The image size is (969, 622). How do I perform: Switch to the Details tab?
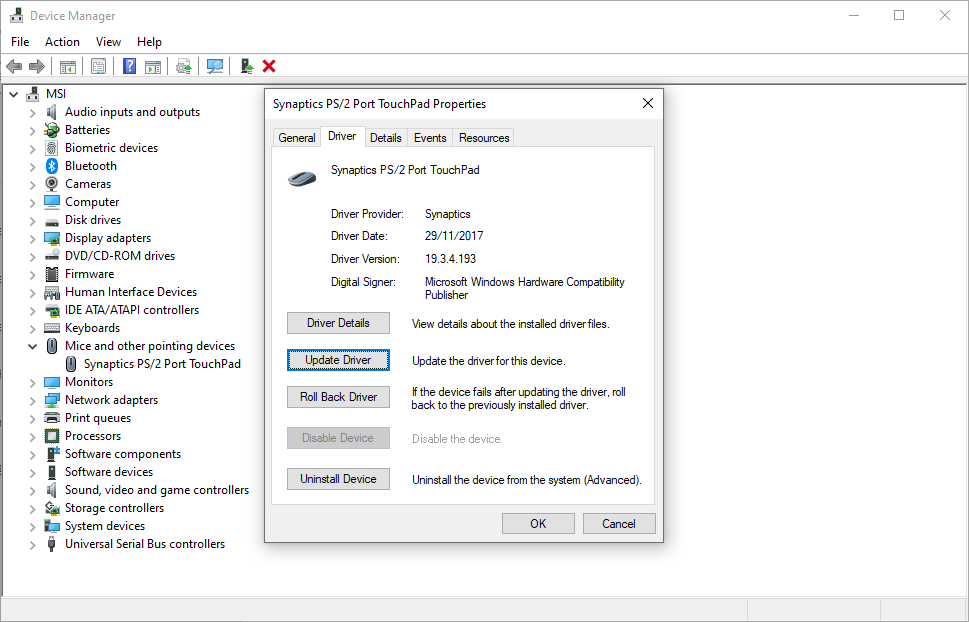(385, 137)
